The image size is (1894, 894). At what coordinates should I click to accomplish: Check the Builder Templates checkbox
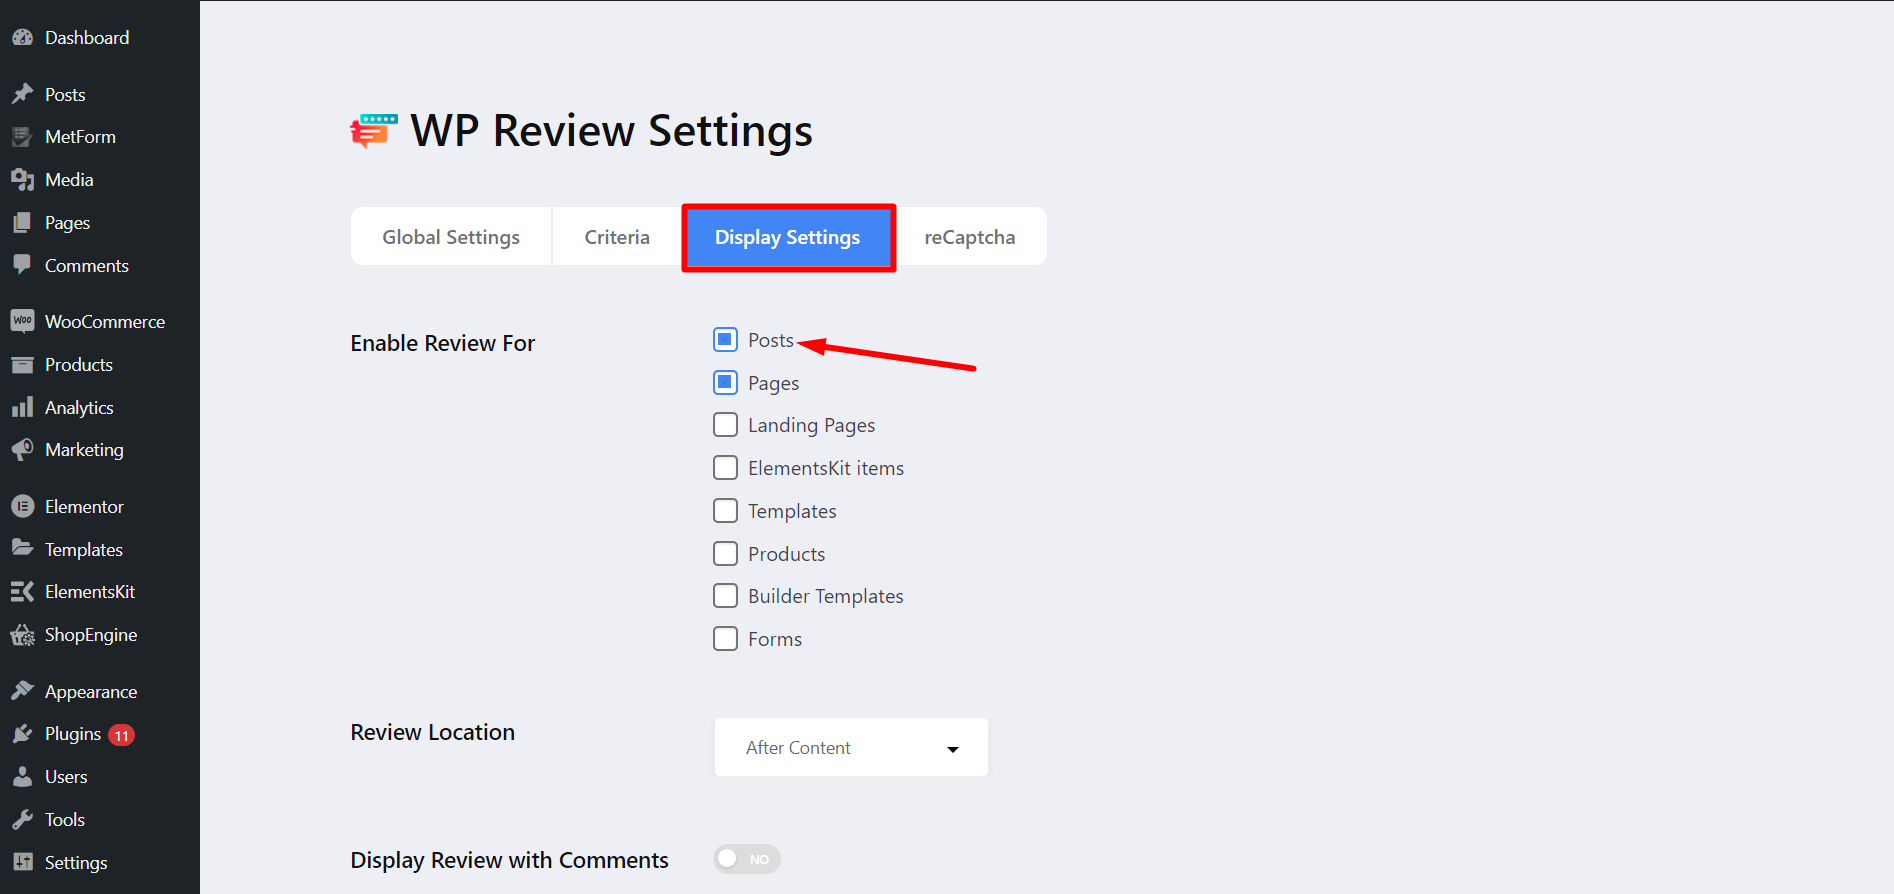click(725, 596)
